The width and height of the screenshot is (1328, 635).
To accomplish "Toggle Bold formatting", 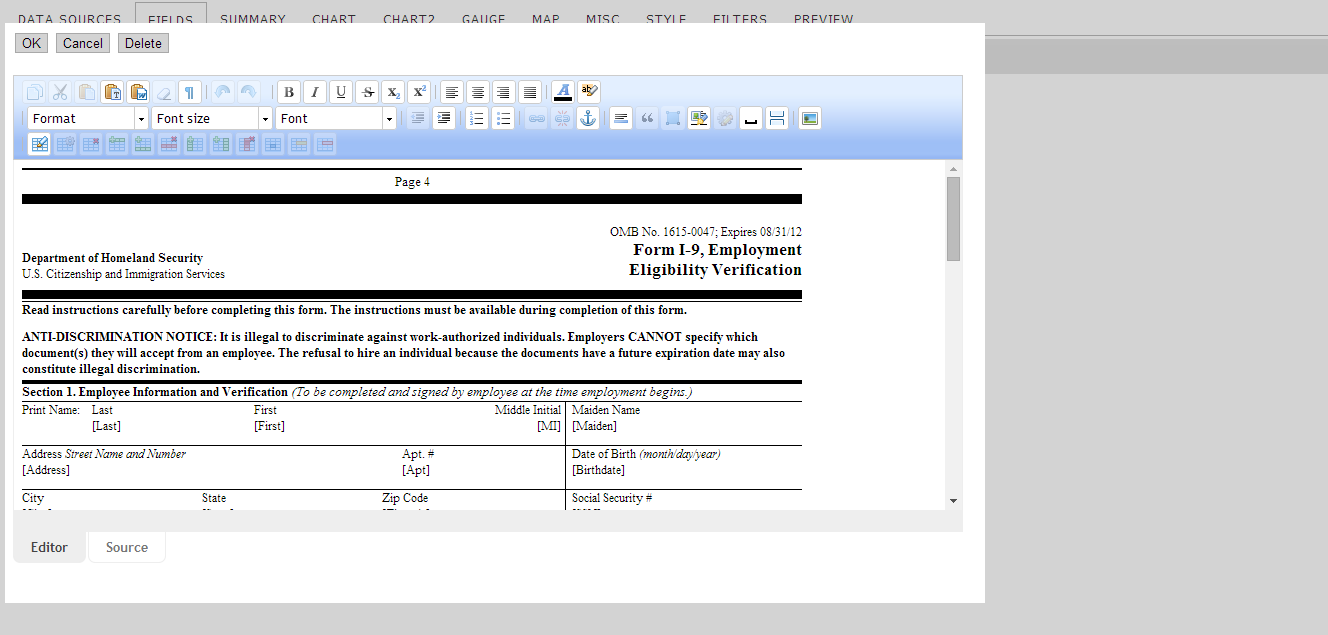I will pos(289,92).
